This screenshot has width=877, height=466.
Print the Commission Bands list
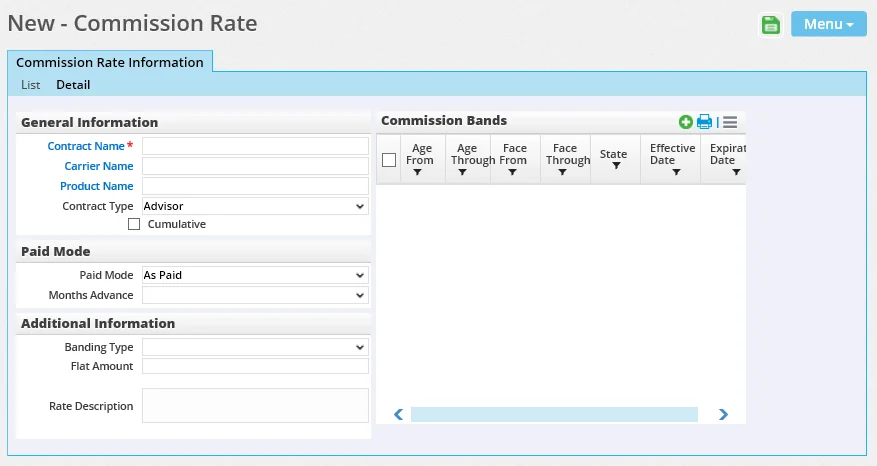point(704,122)
